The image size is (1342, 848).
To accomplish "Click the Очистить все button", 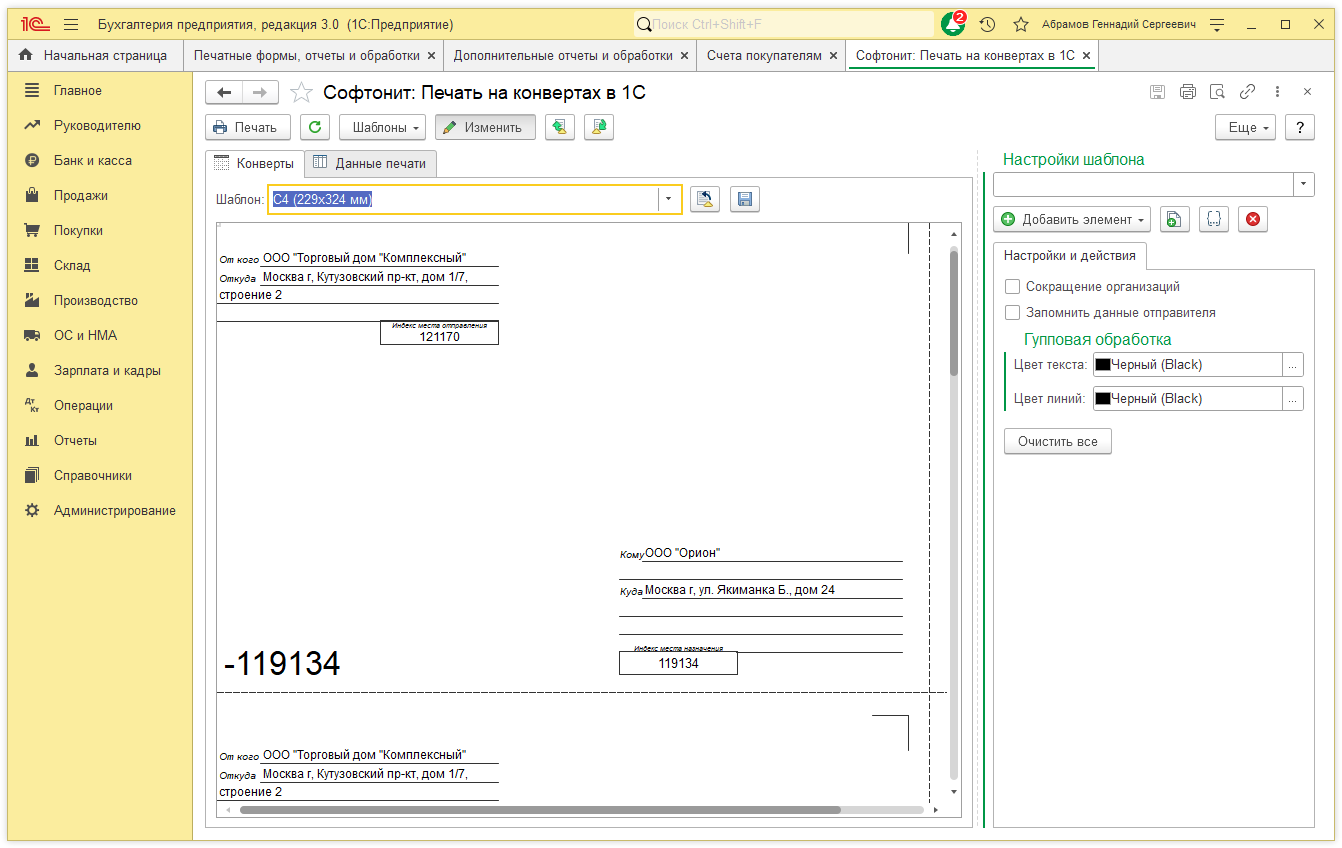I will pos(1057,441).
